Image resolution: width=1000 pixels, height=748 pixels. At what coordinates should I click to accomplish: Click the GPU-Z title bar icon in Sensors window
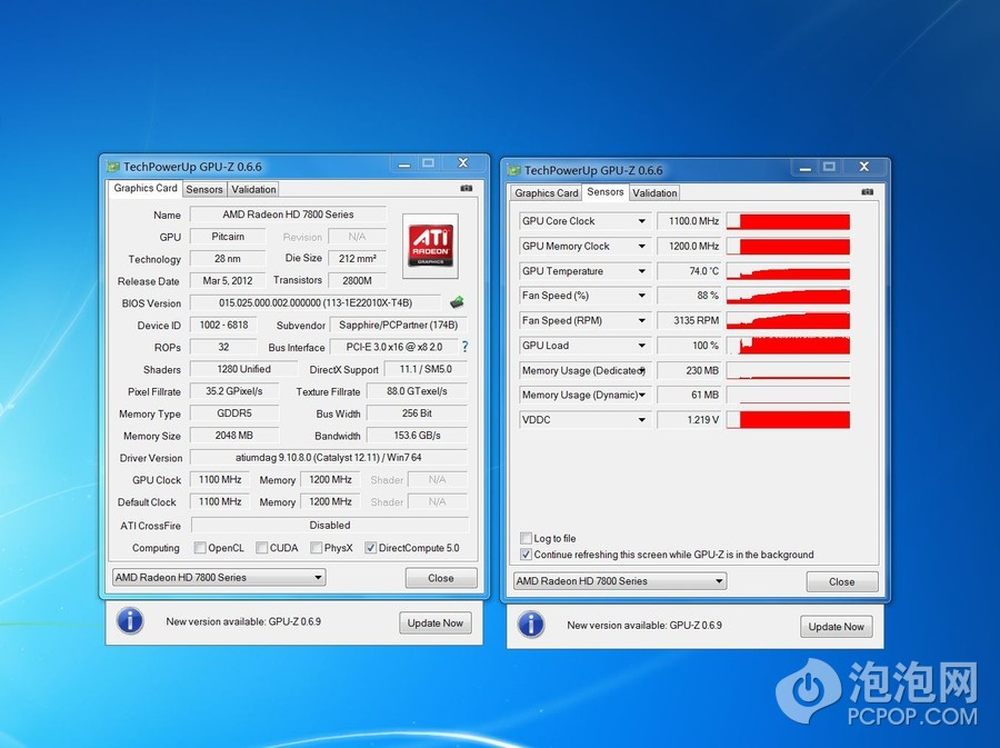point(514,171)
